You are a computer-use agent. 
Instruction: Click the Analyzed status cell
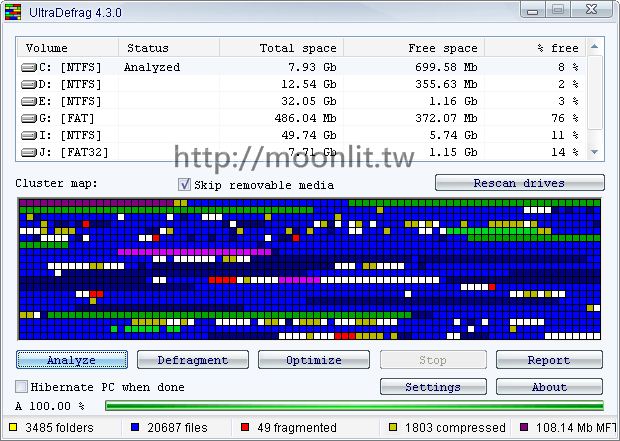click(152, 67)
